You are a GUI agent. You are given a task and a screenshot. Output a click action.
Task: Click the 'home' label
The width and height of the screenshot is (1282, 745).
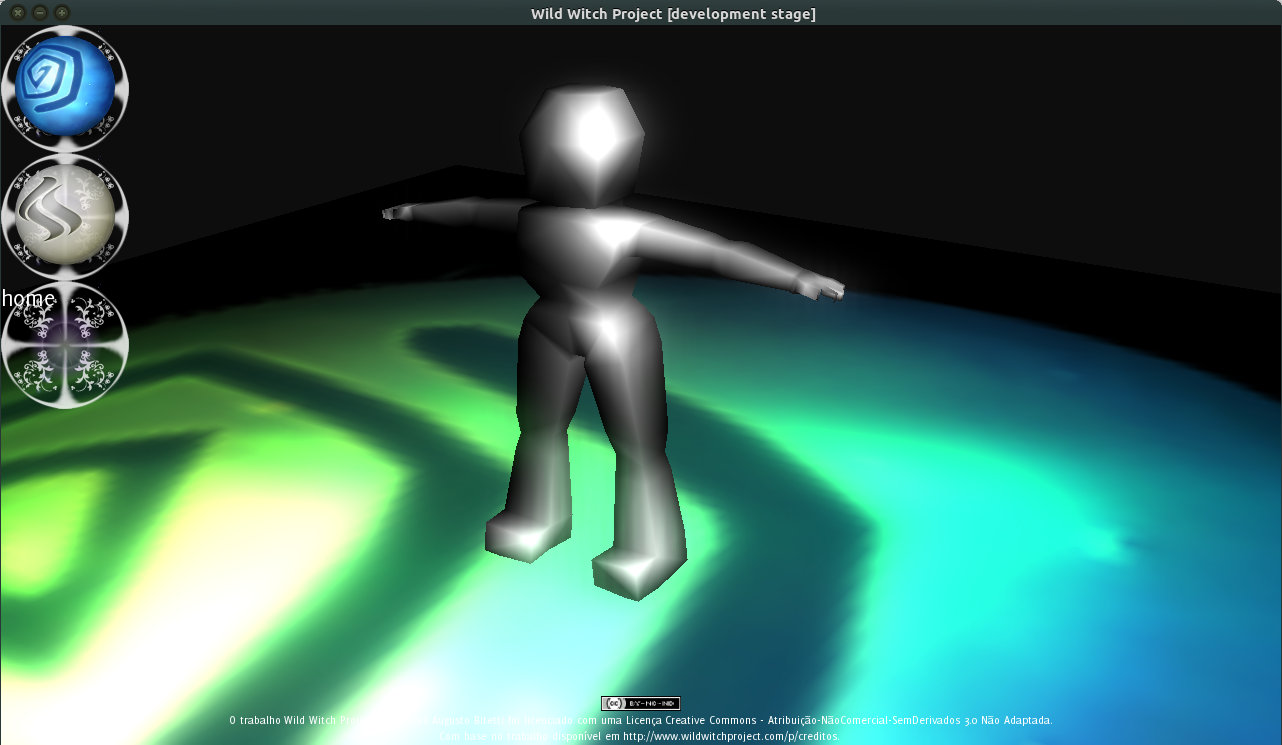click(x=28, y=298)
